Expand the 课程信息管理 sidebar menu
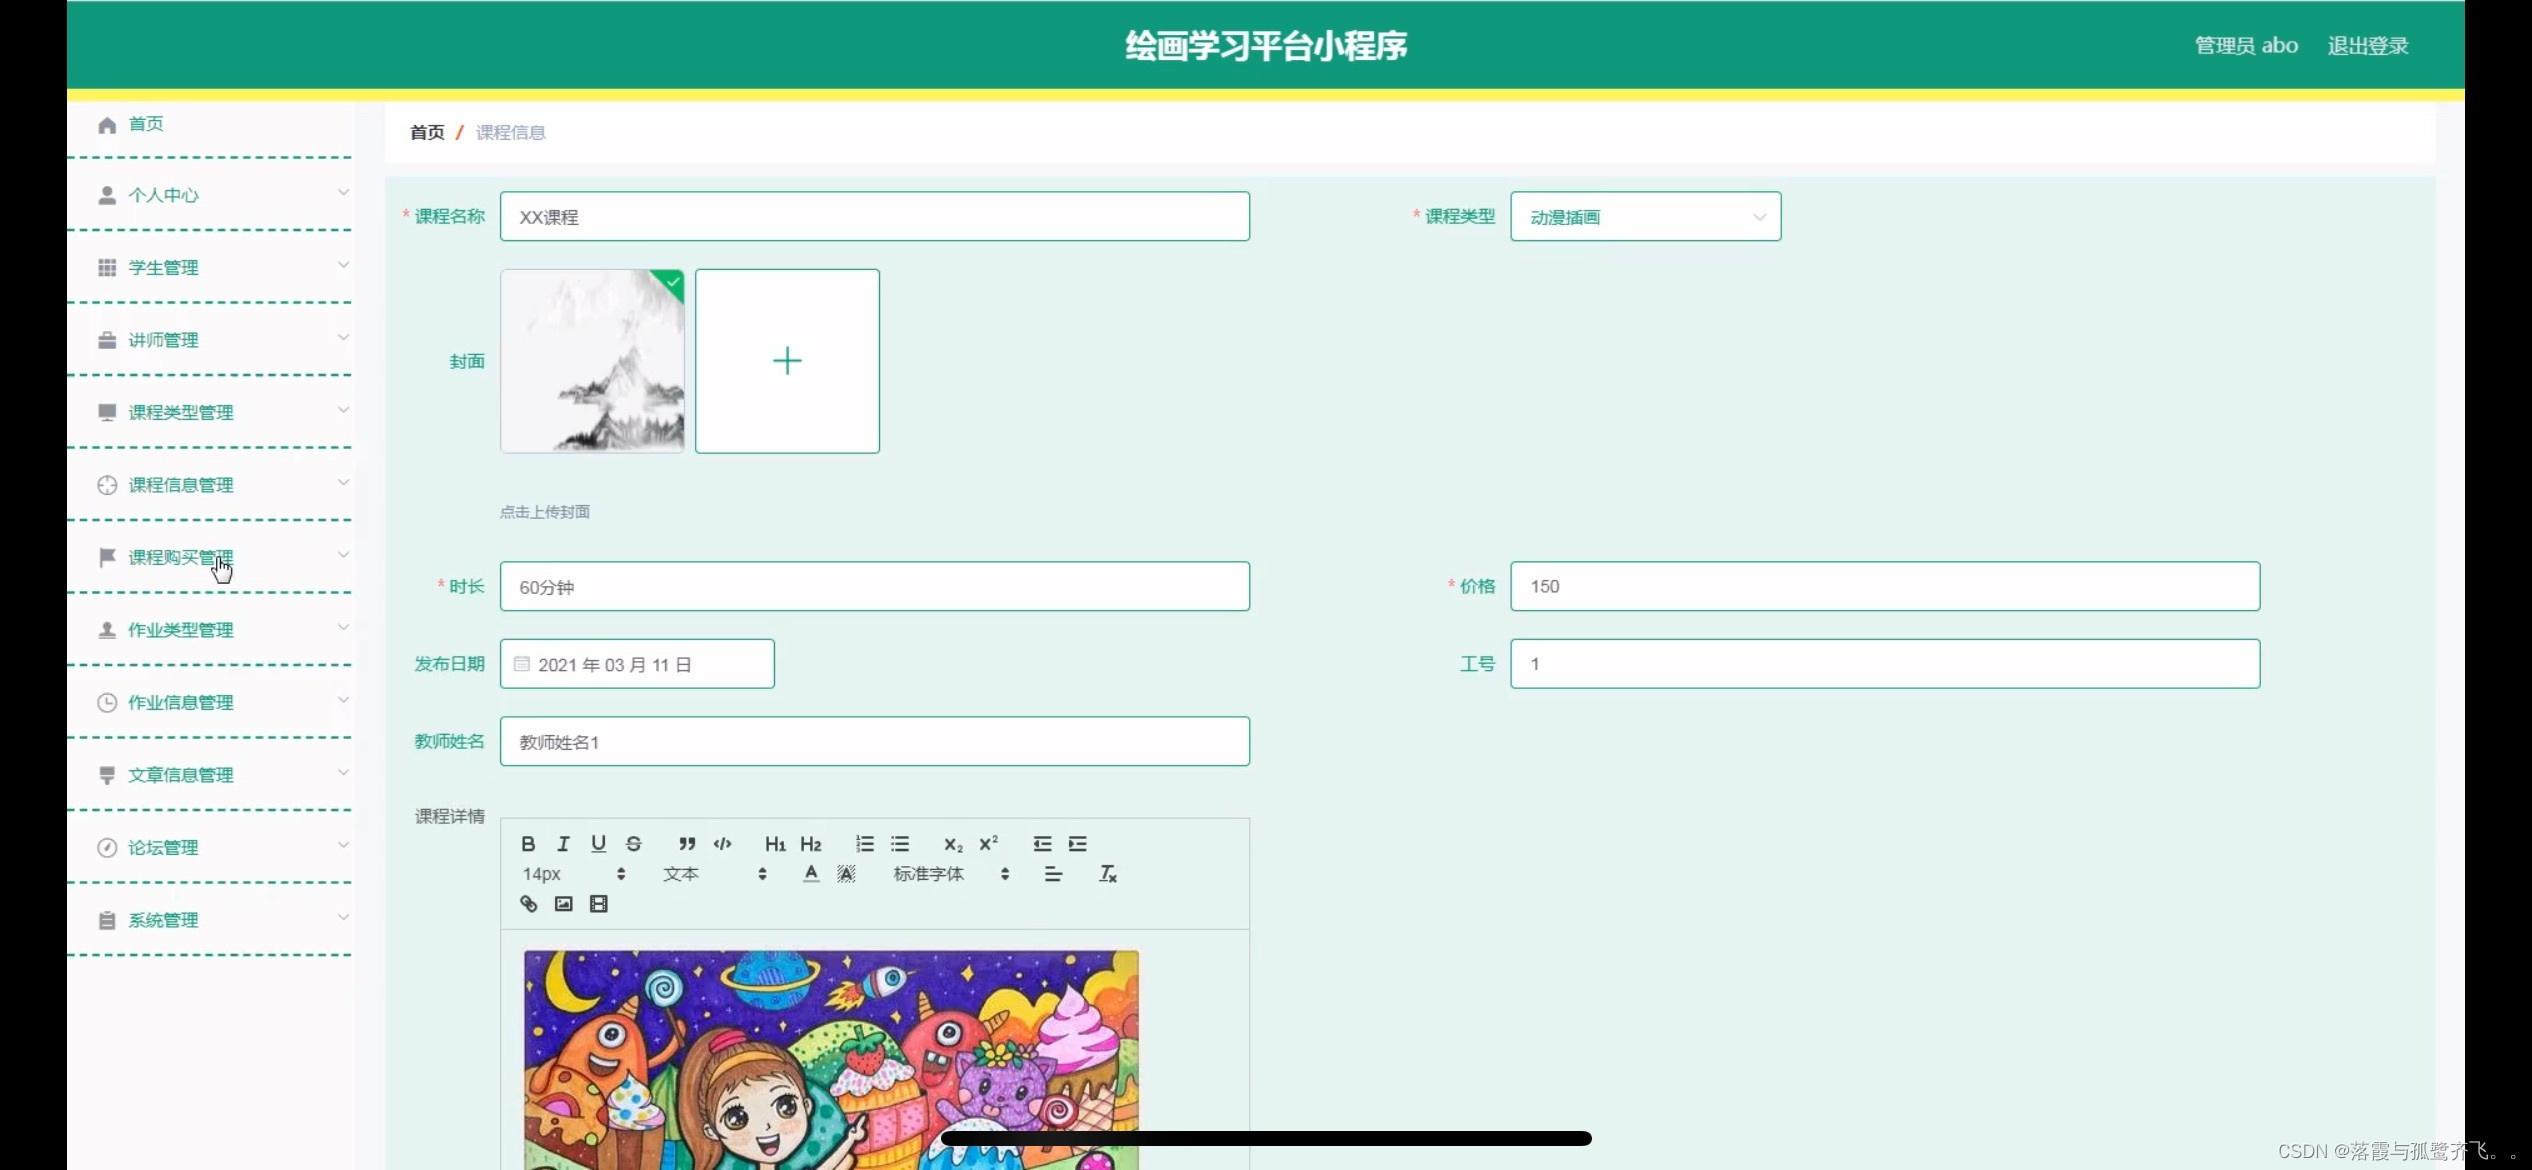This screenshot has height=1170, width=2532. point(210,485)
